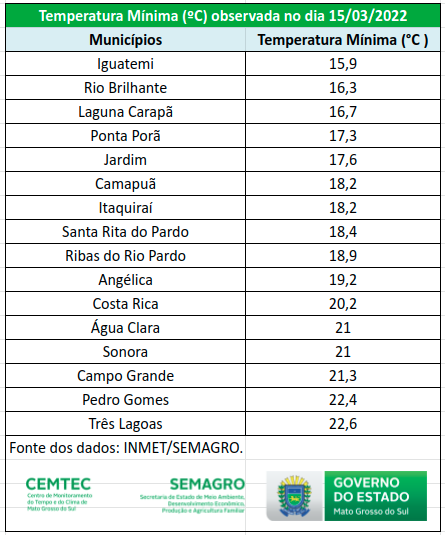The image size is (445, 535).
Task: Select the Ponta Porã row temperature 17,3
Action: point(343,136)
